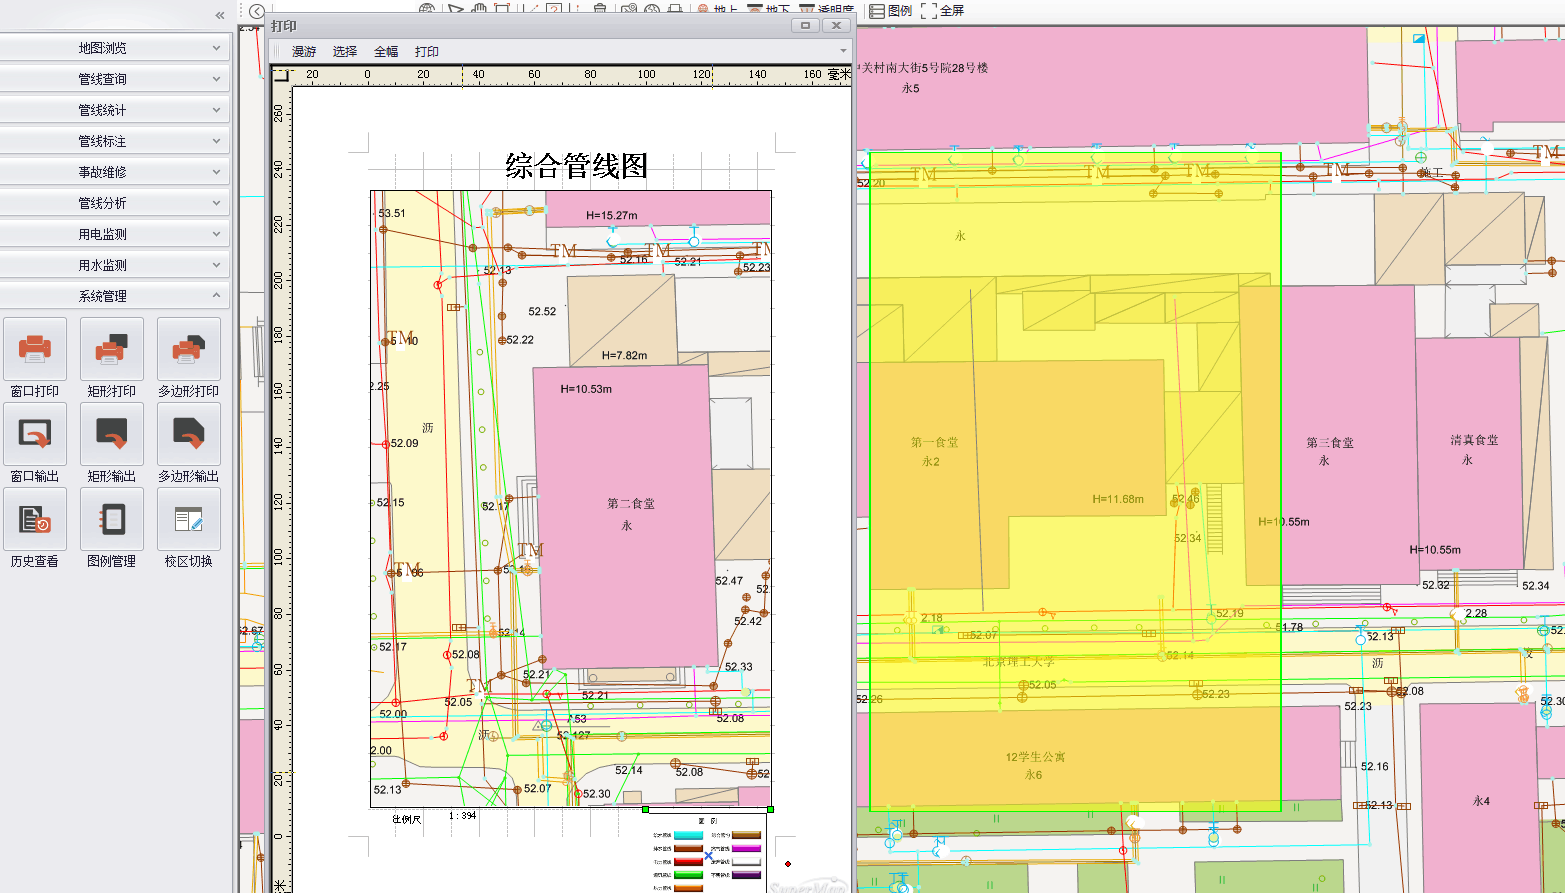Viewport: 1565px width, 893px height.
Task: Click the 窗口打印 printer icon
Action: click(35, 349)
